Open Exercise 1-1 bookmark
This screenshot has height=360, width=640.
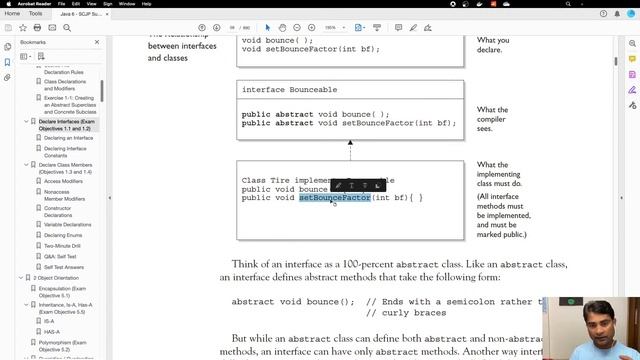(x=70, y=105)
